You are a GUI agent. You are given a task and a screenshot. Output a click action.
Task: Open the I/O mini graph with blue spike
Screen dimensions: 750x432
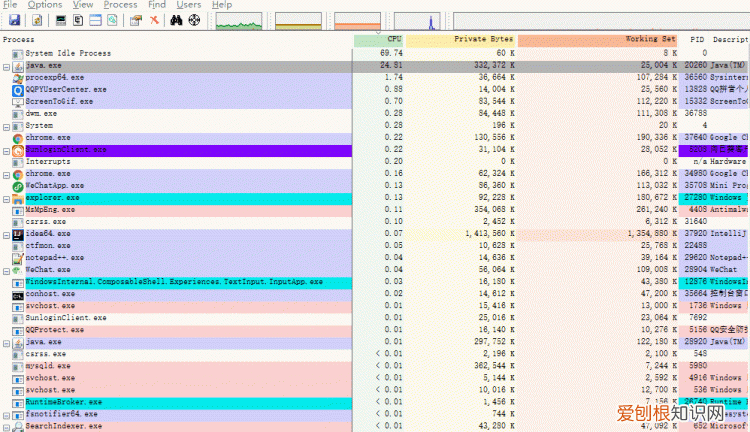pos(417,21)
